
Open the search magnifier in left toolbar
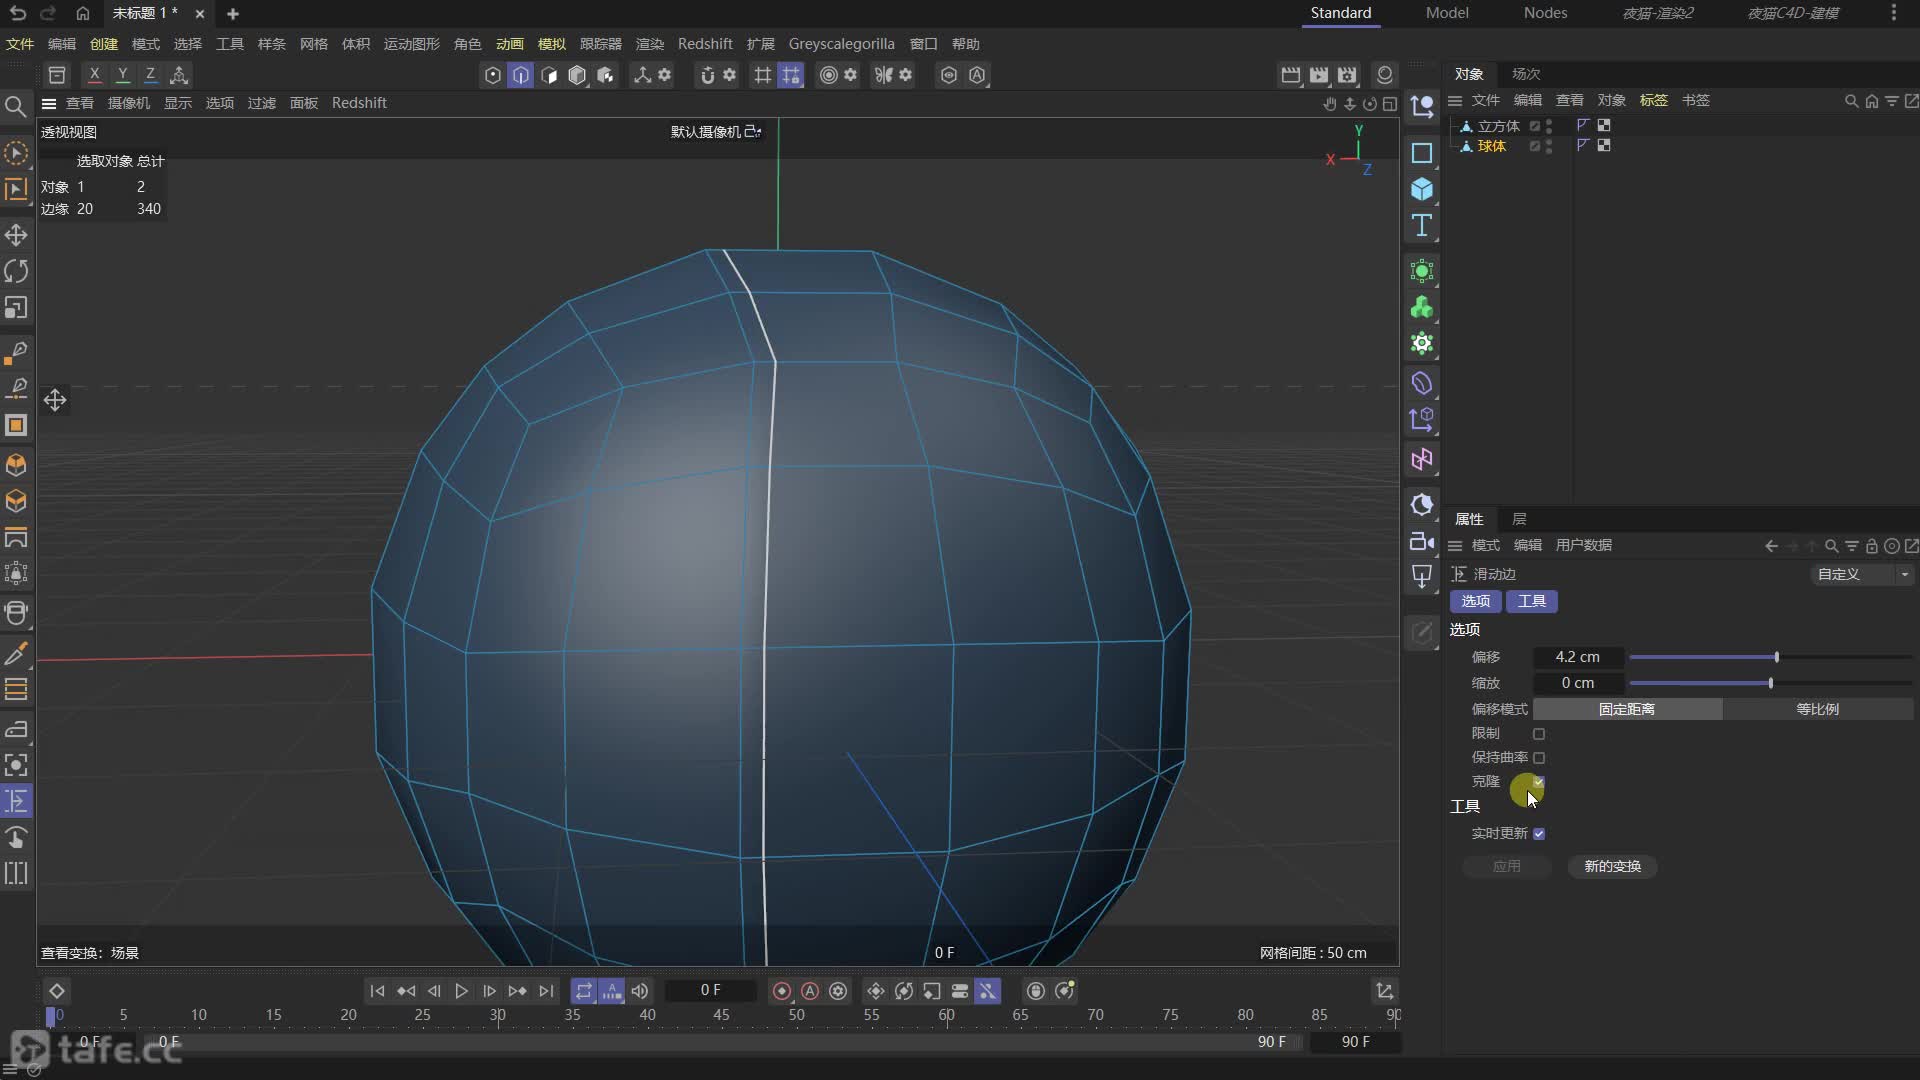click(x=16, y=106)
